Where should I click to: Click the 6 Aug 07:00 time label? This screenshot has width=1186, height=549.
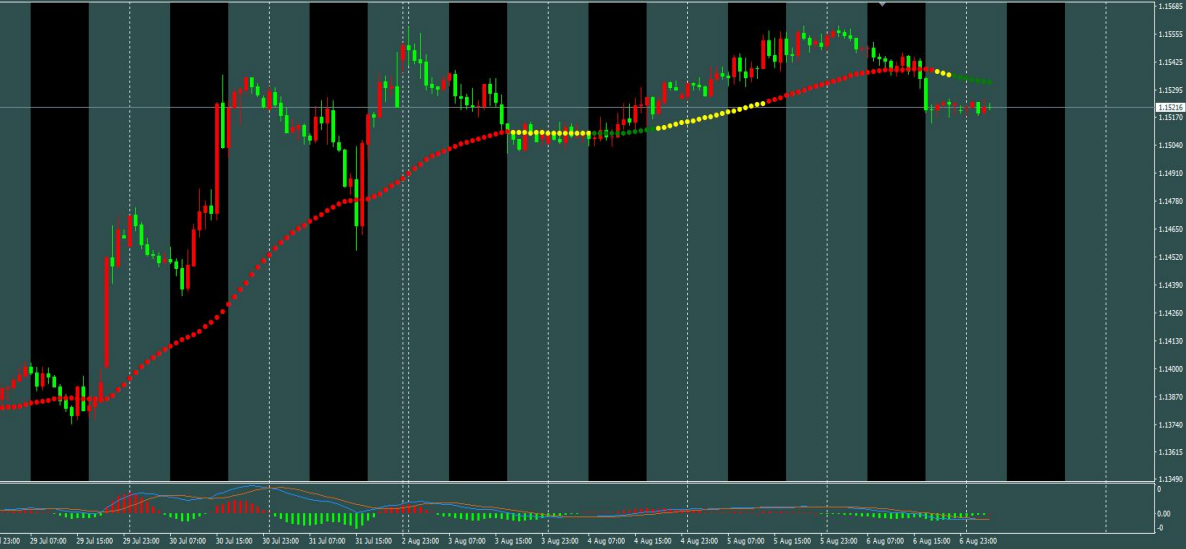click(x=885, y=541)
